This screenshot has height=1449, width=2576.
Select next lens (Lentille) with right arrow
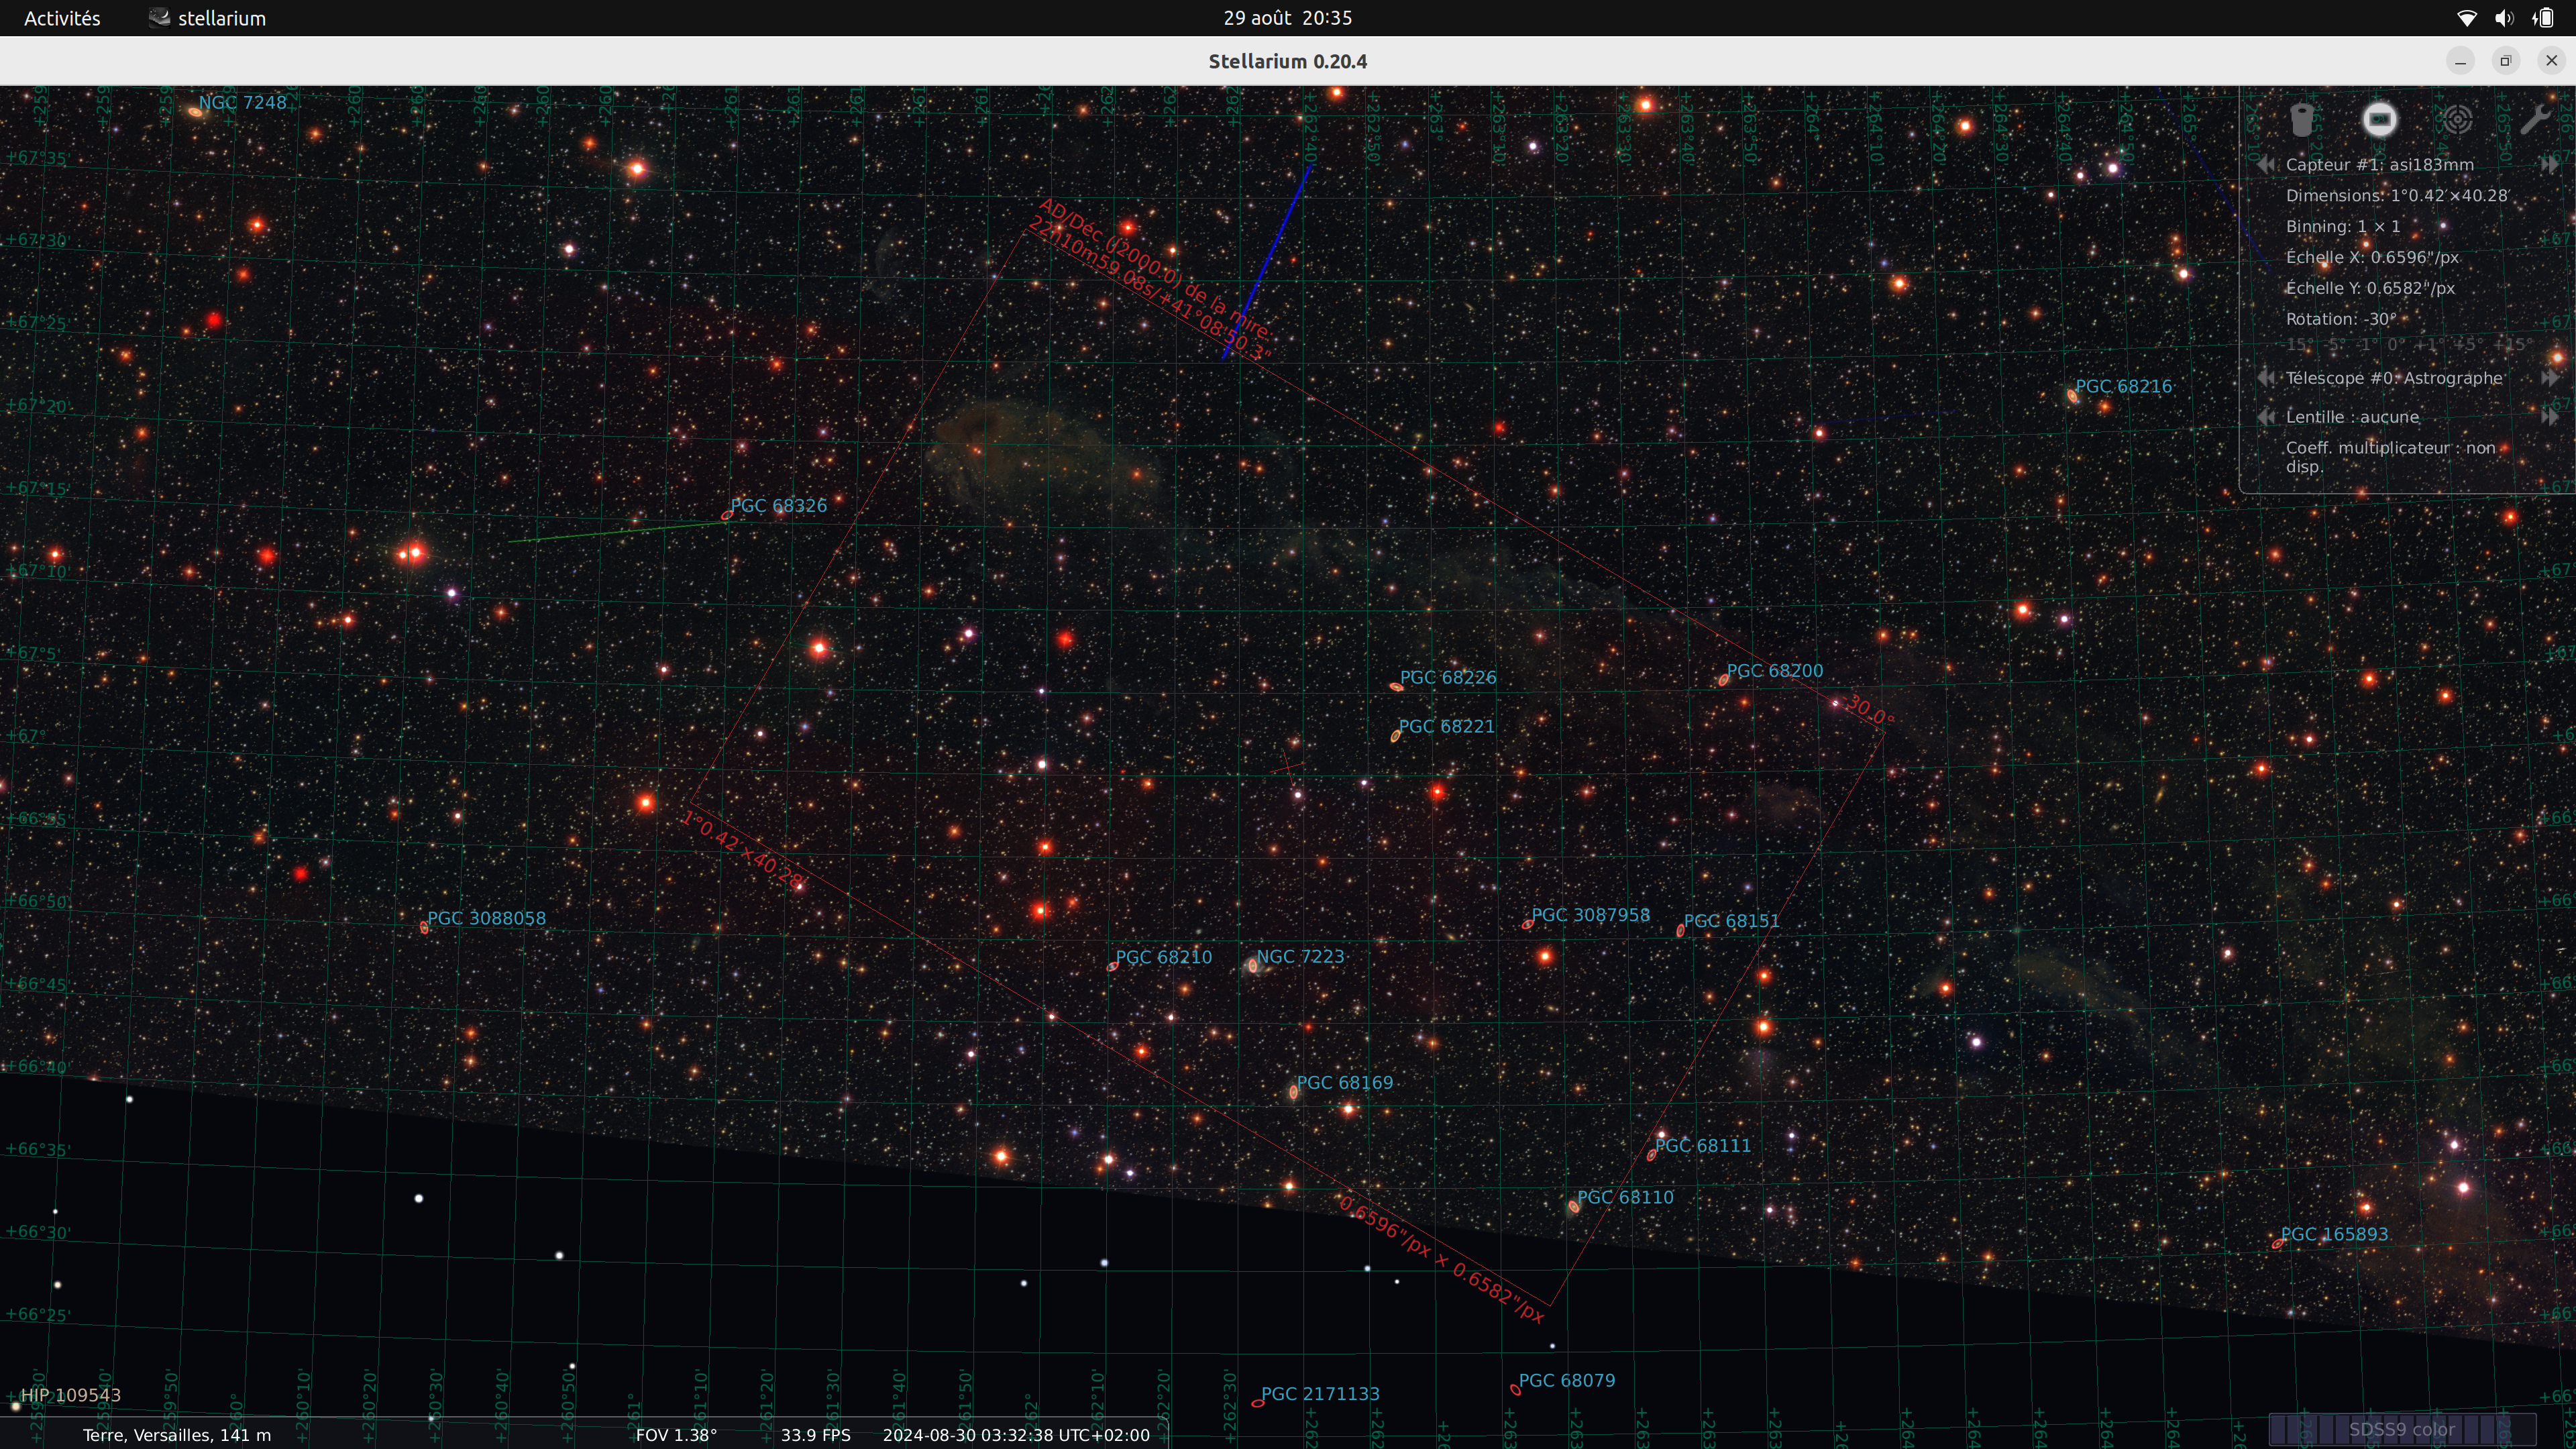click(2549, 417)
